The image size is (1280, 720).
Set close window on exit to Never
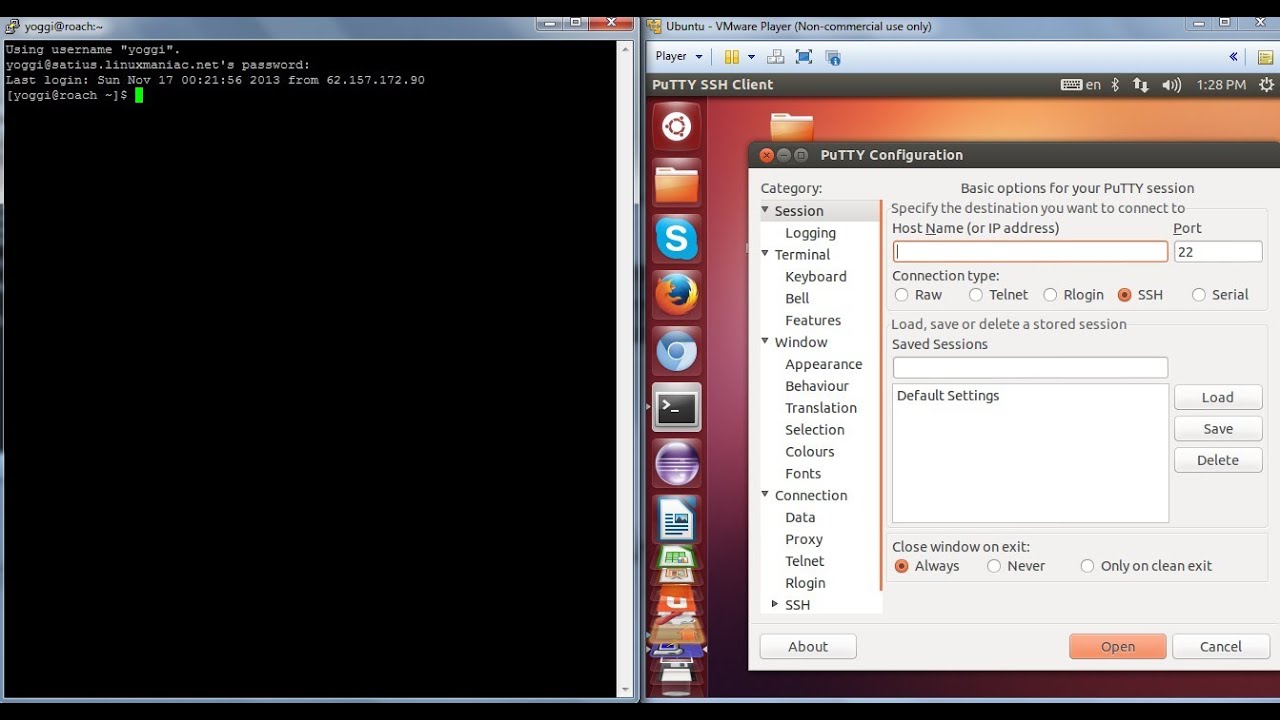pyautogui.click(x=994, y=566)
